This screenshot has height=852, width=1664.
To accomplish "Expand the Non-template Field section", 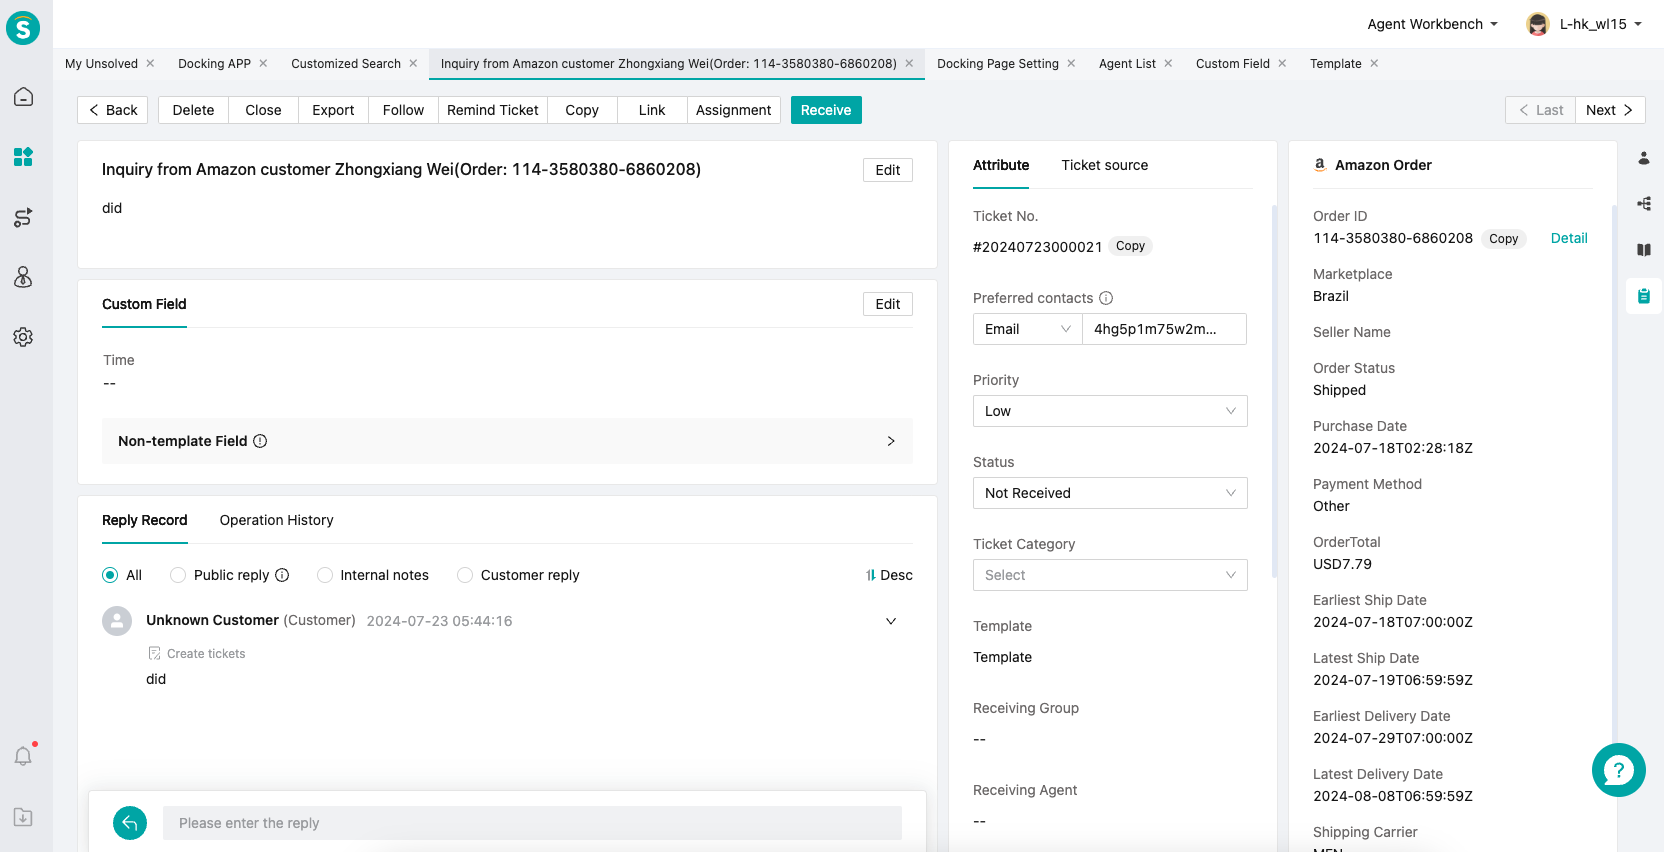I will [507, 441].
